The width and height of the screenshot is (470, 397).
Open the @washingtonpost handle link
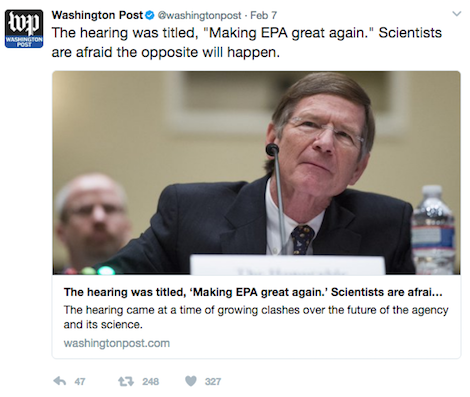(x=199, y=15)
